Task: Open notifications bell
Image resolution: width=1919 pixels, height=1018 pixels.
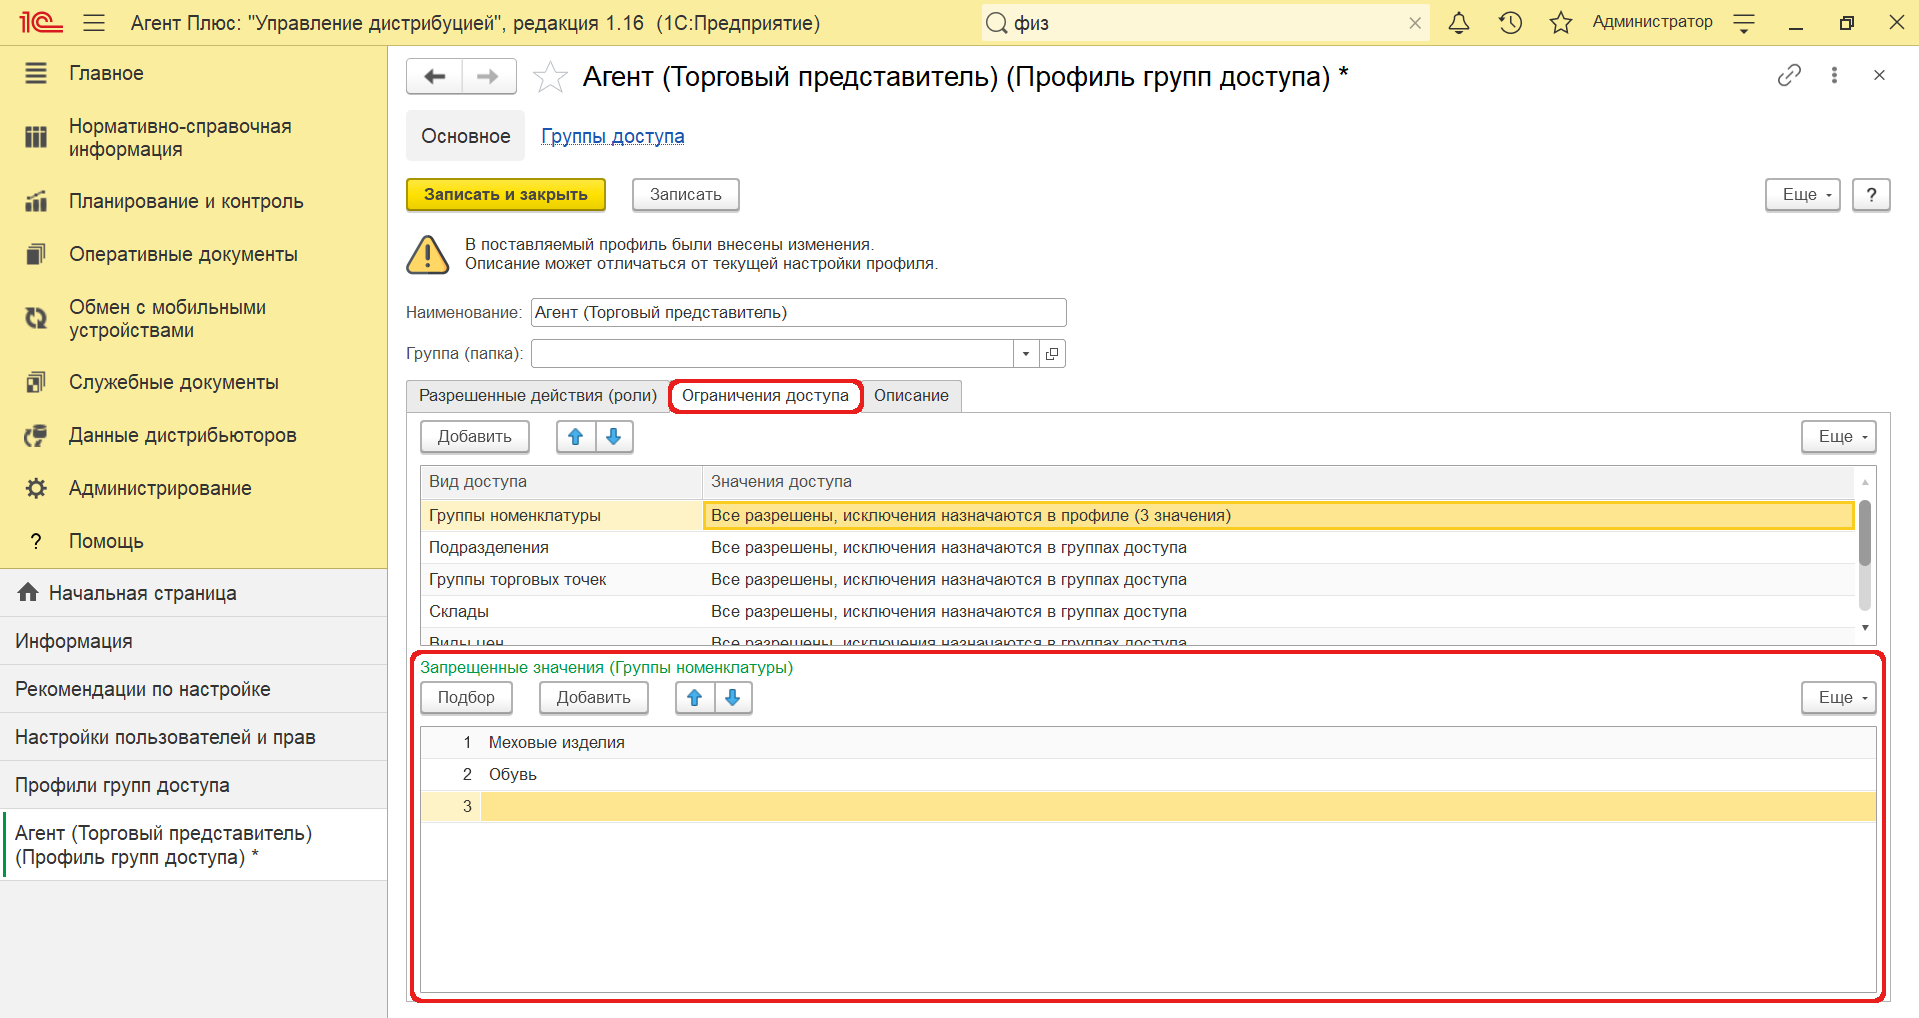Action: 1459,22
